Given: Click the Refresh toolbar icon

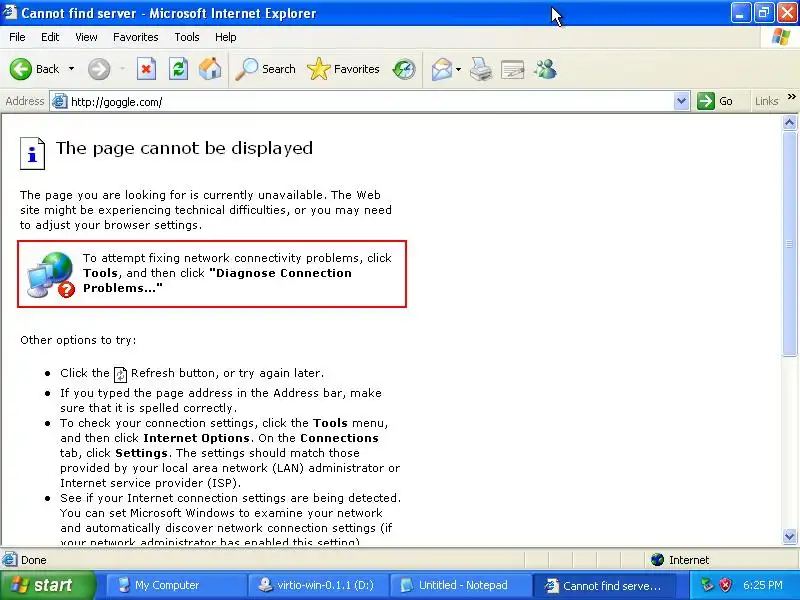Looking at the screenshot, I should (x=178, y=69).
